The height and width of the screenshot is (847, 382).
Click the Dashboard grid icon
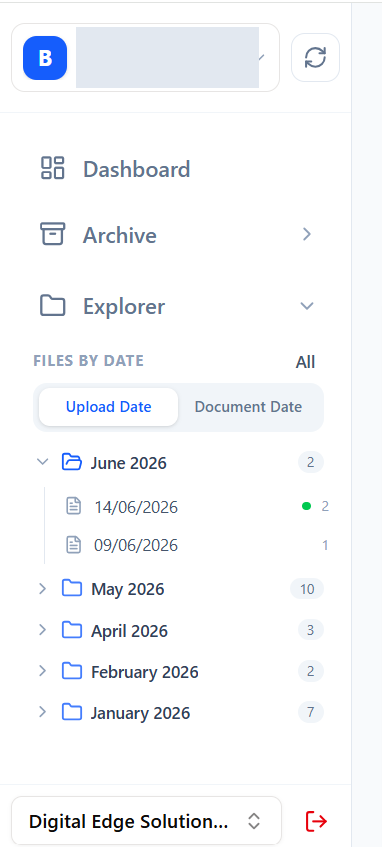(53, 168)
